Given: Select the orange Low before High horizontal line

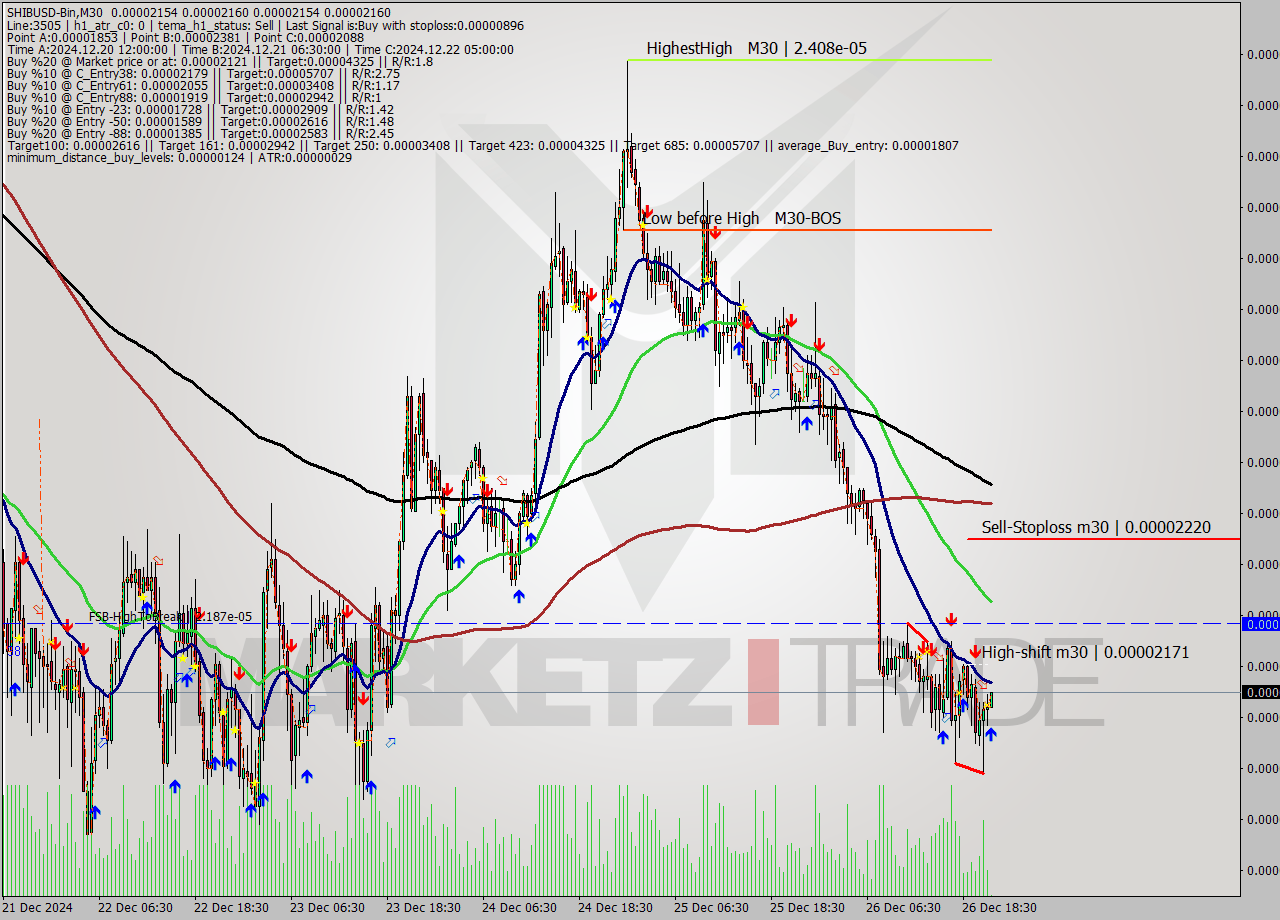Looking at the screenshot, I should click(807, 230).
